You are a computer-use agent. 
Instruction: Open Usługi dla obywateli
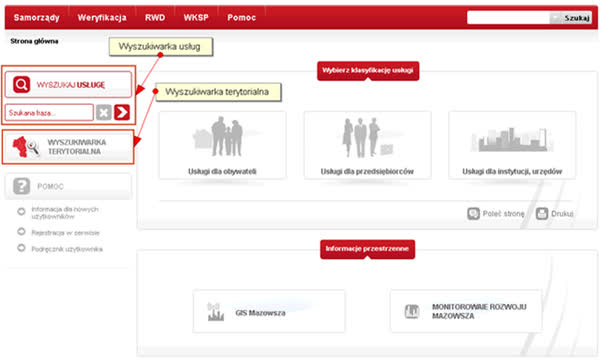(222, 171)
